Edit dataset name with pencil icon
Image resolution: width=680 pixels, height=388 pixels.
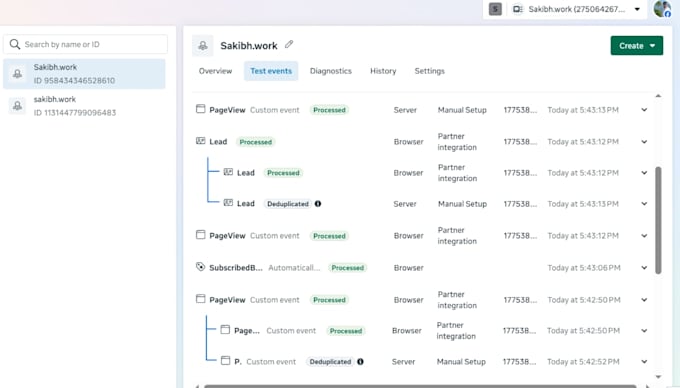point(289,44)
